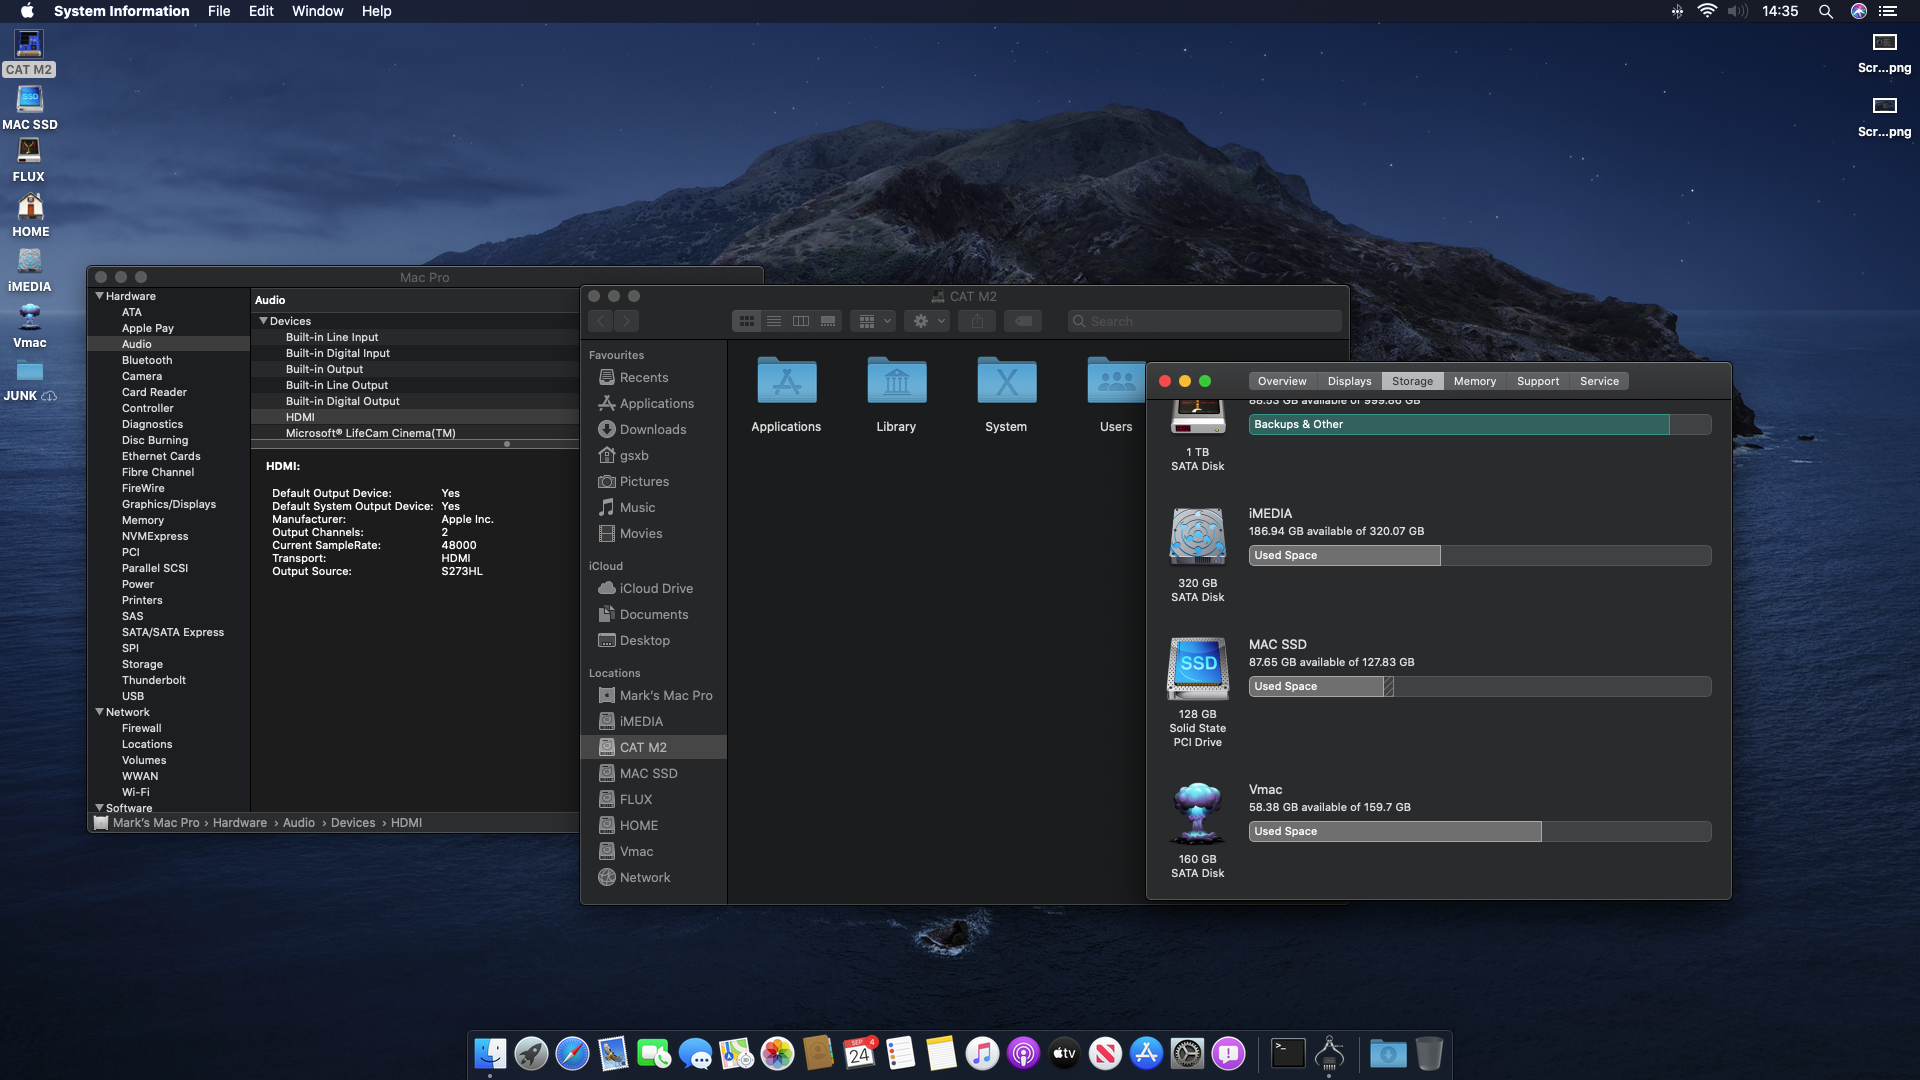Select Graphics/Displays in Hardware list

coord(169,504)
